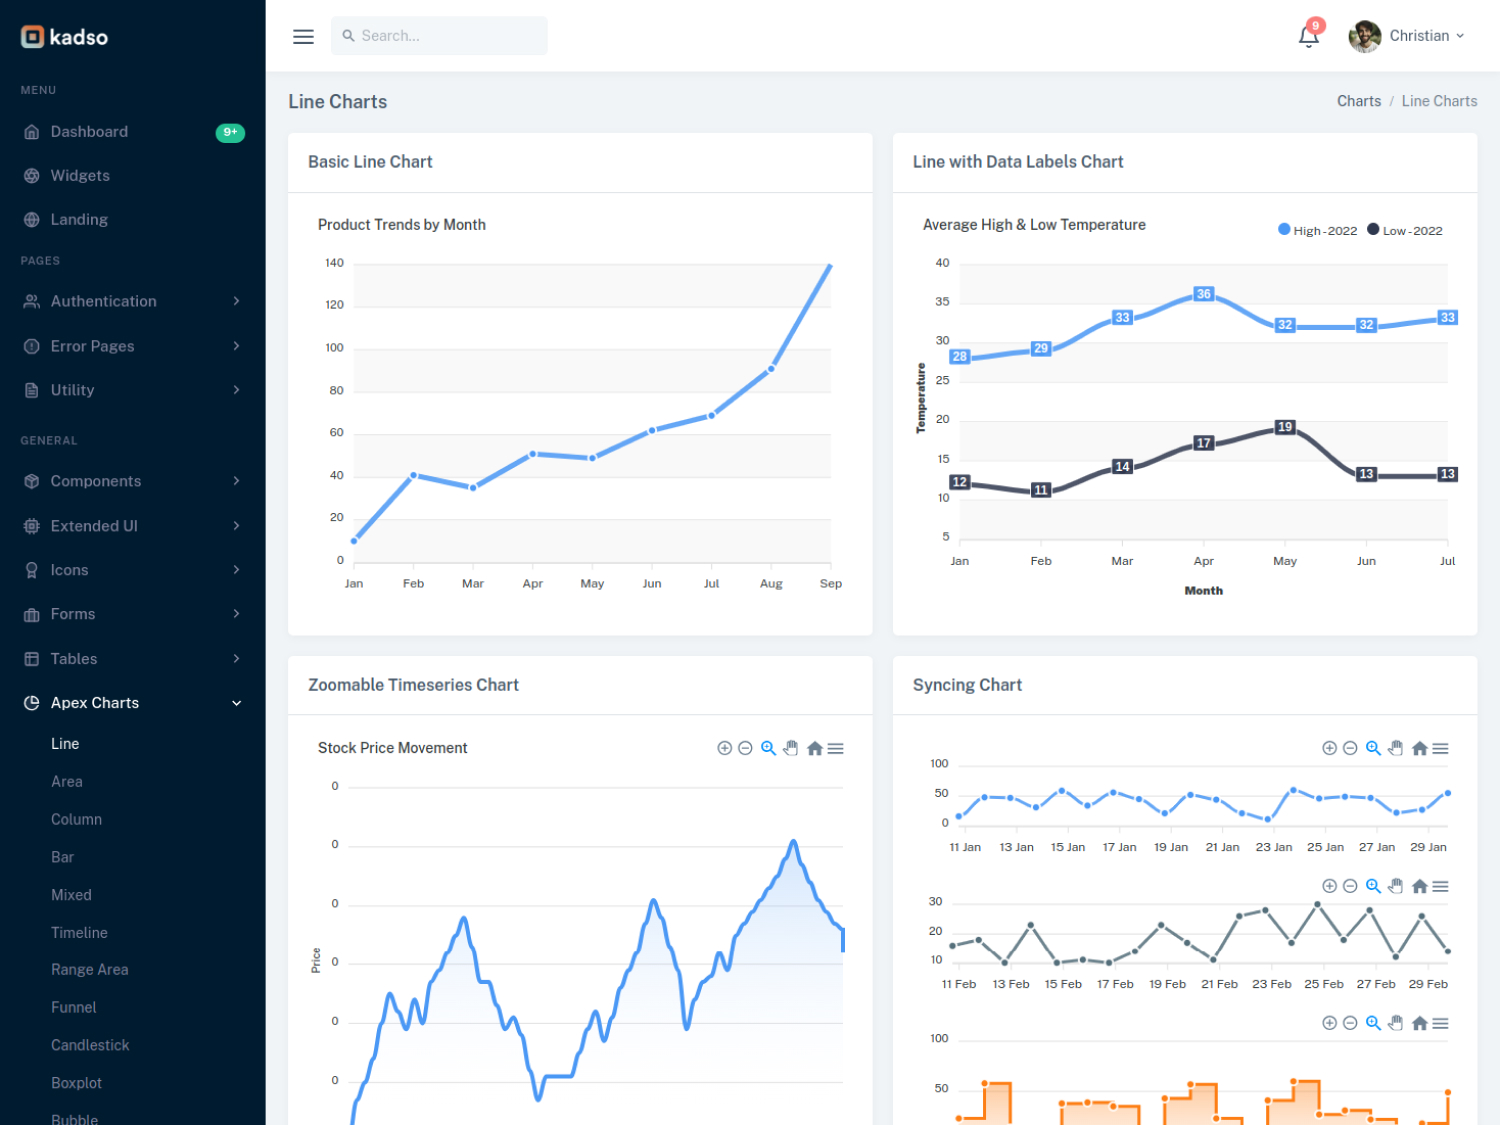The width and height of the screenshot is (1500, 1125).
Task: Open the Area charts menu item
Action: (67, 782)
